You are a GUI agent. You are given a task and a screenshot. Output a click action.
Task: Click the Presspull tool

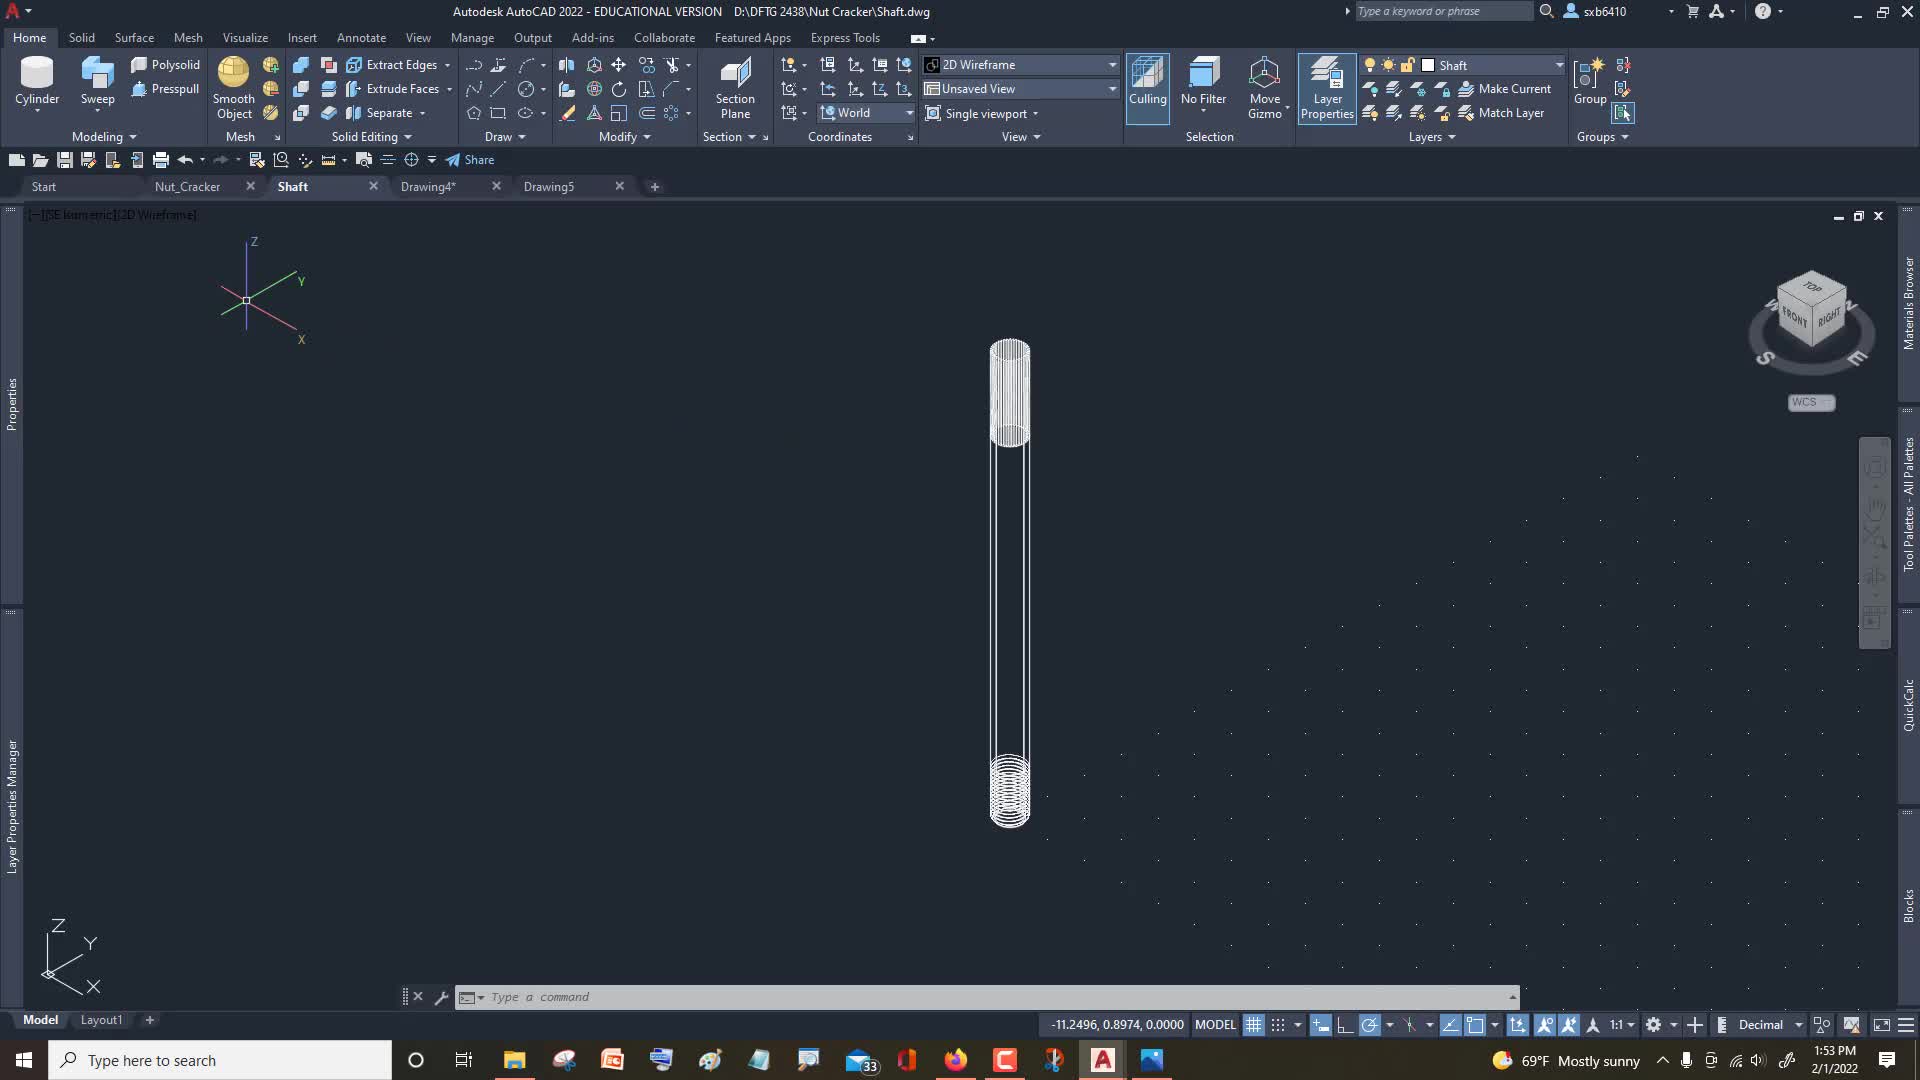[x=165, y=89]
